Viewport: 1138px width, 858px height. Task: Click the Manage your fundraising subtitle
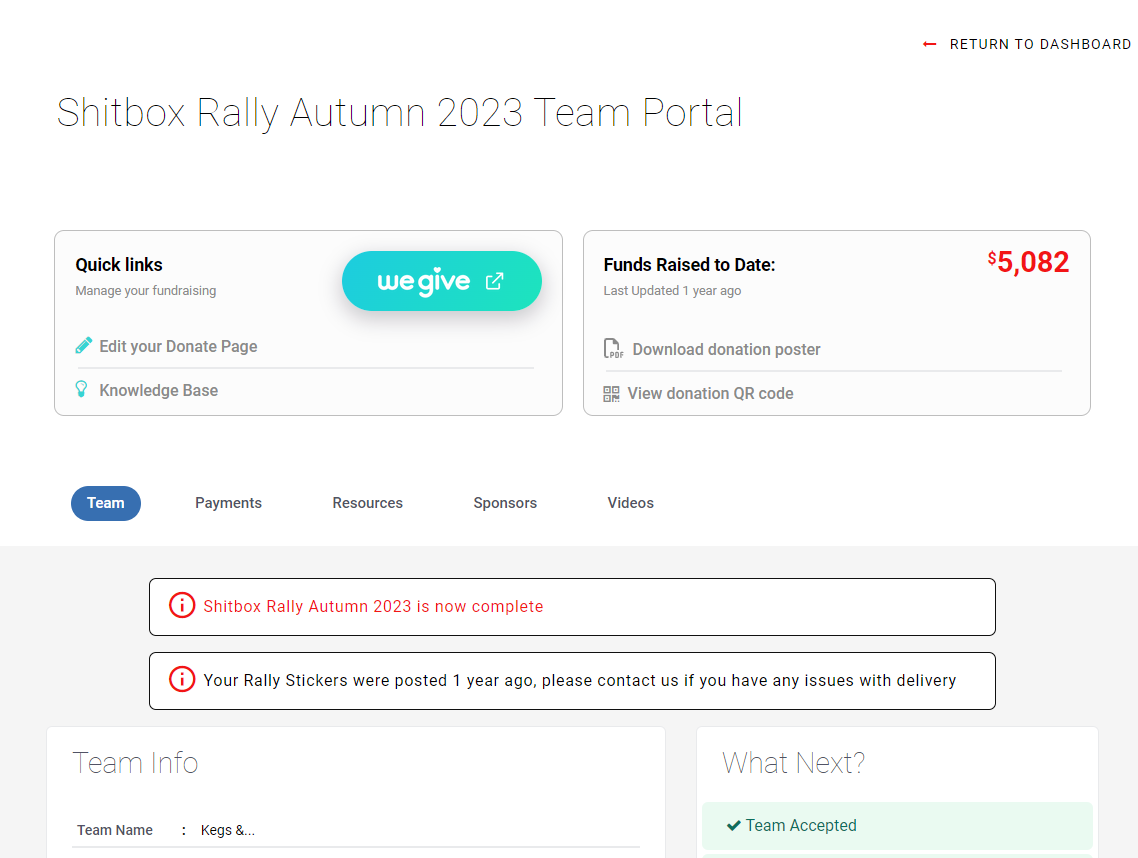point(146,290)
